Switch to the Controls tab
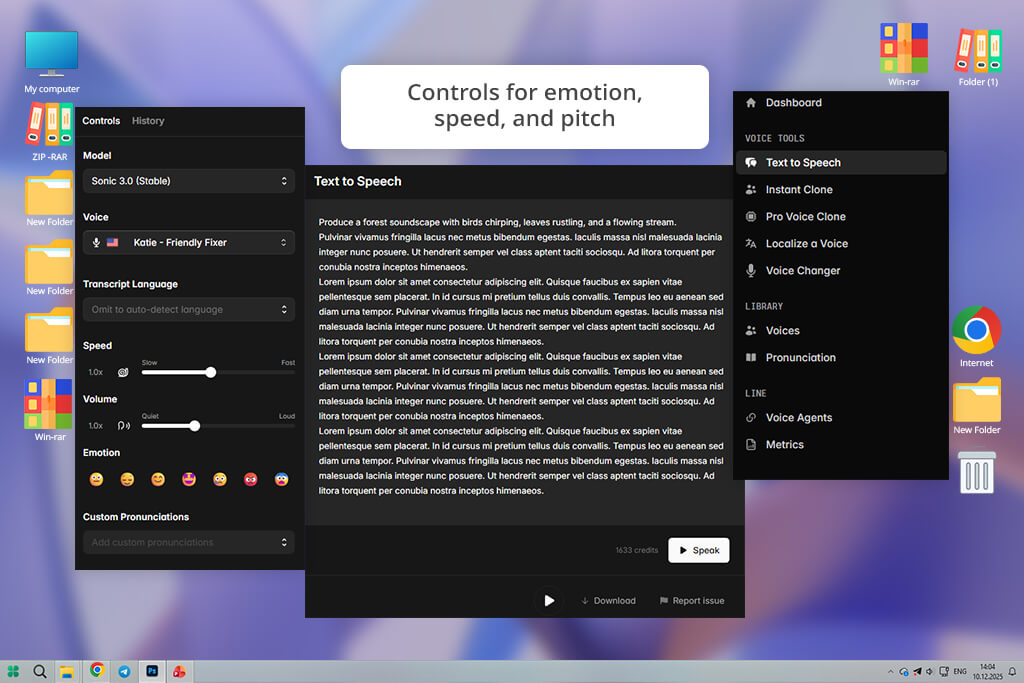 [x=101, y=121]
